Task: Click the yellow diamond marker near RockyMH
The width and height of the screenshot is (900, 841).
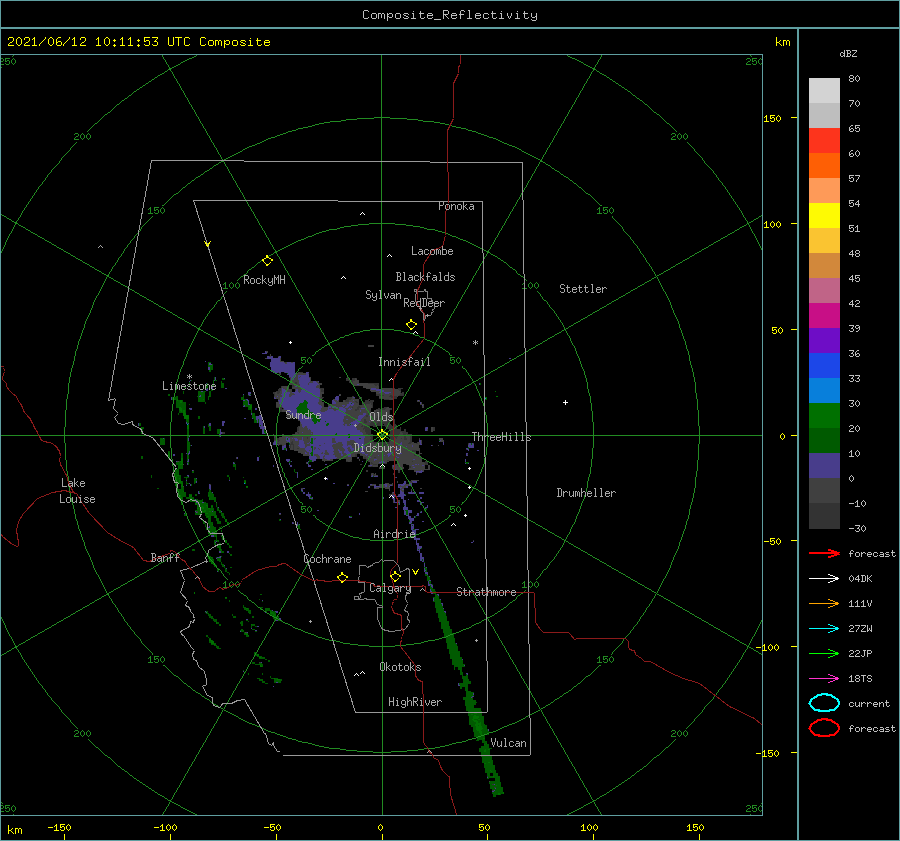Action: 267,261
